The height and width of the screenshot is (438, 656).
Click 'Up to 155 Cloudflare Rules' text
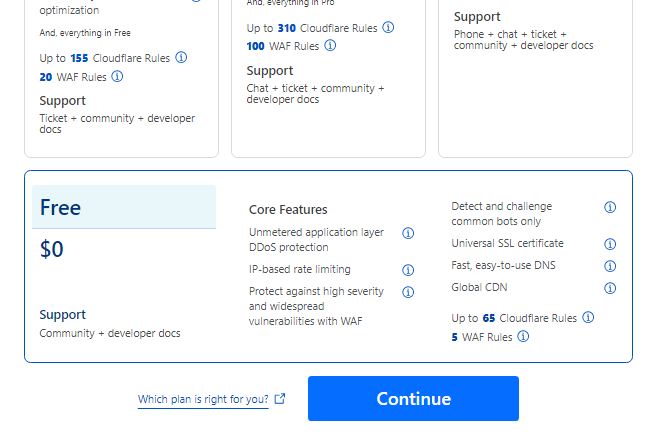(x=105, y=58)
